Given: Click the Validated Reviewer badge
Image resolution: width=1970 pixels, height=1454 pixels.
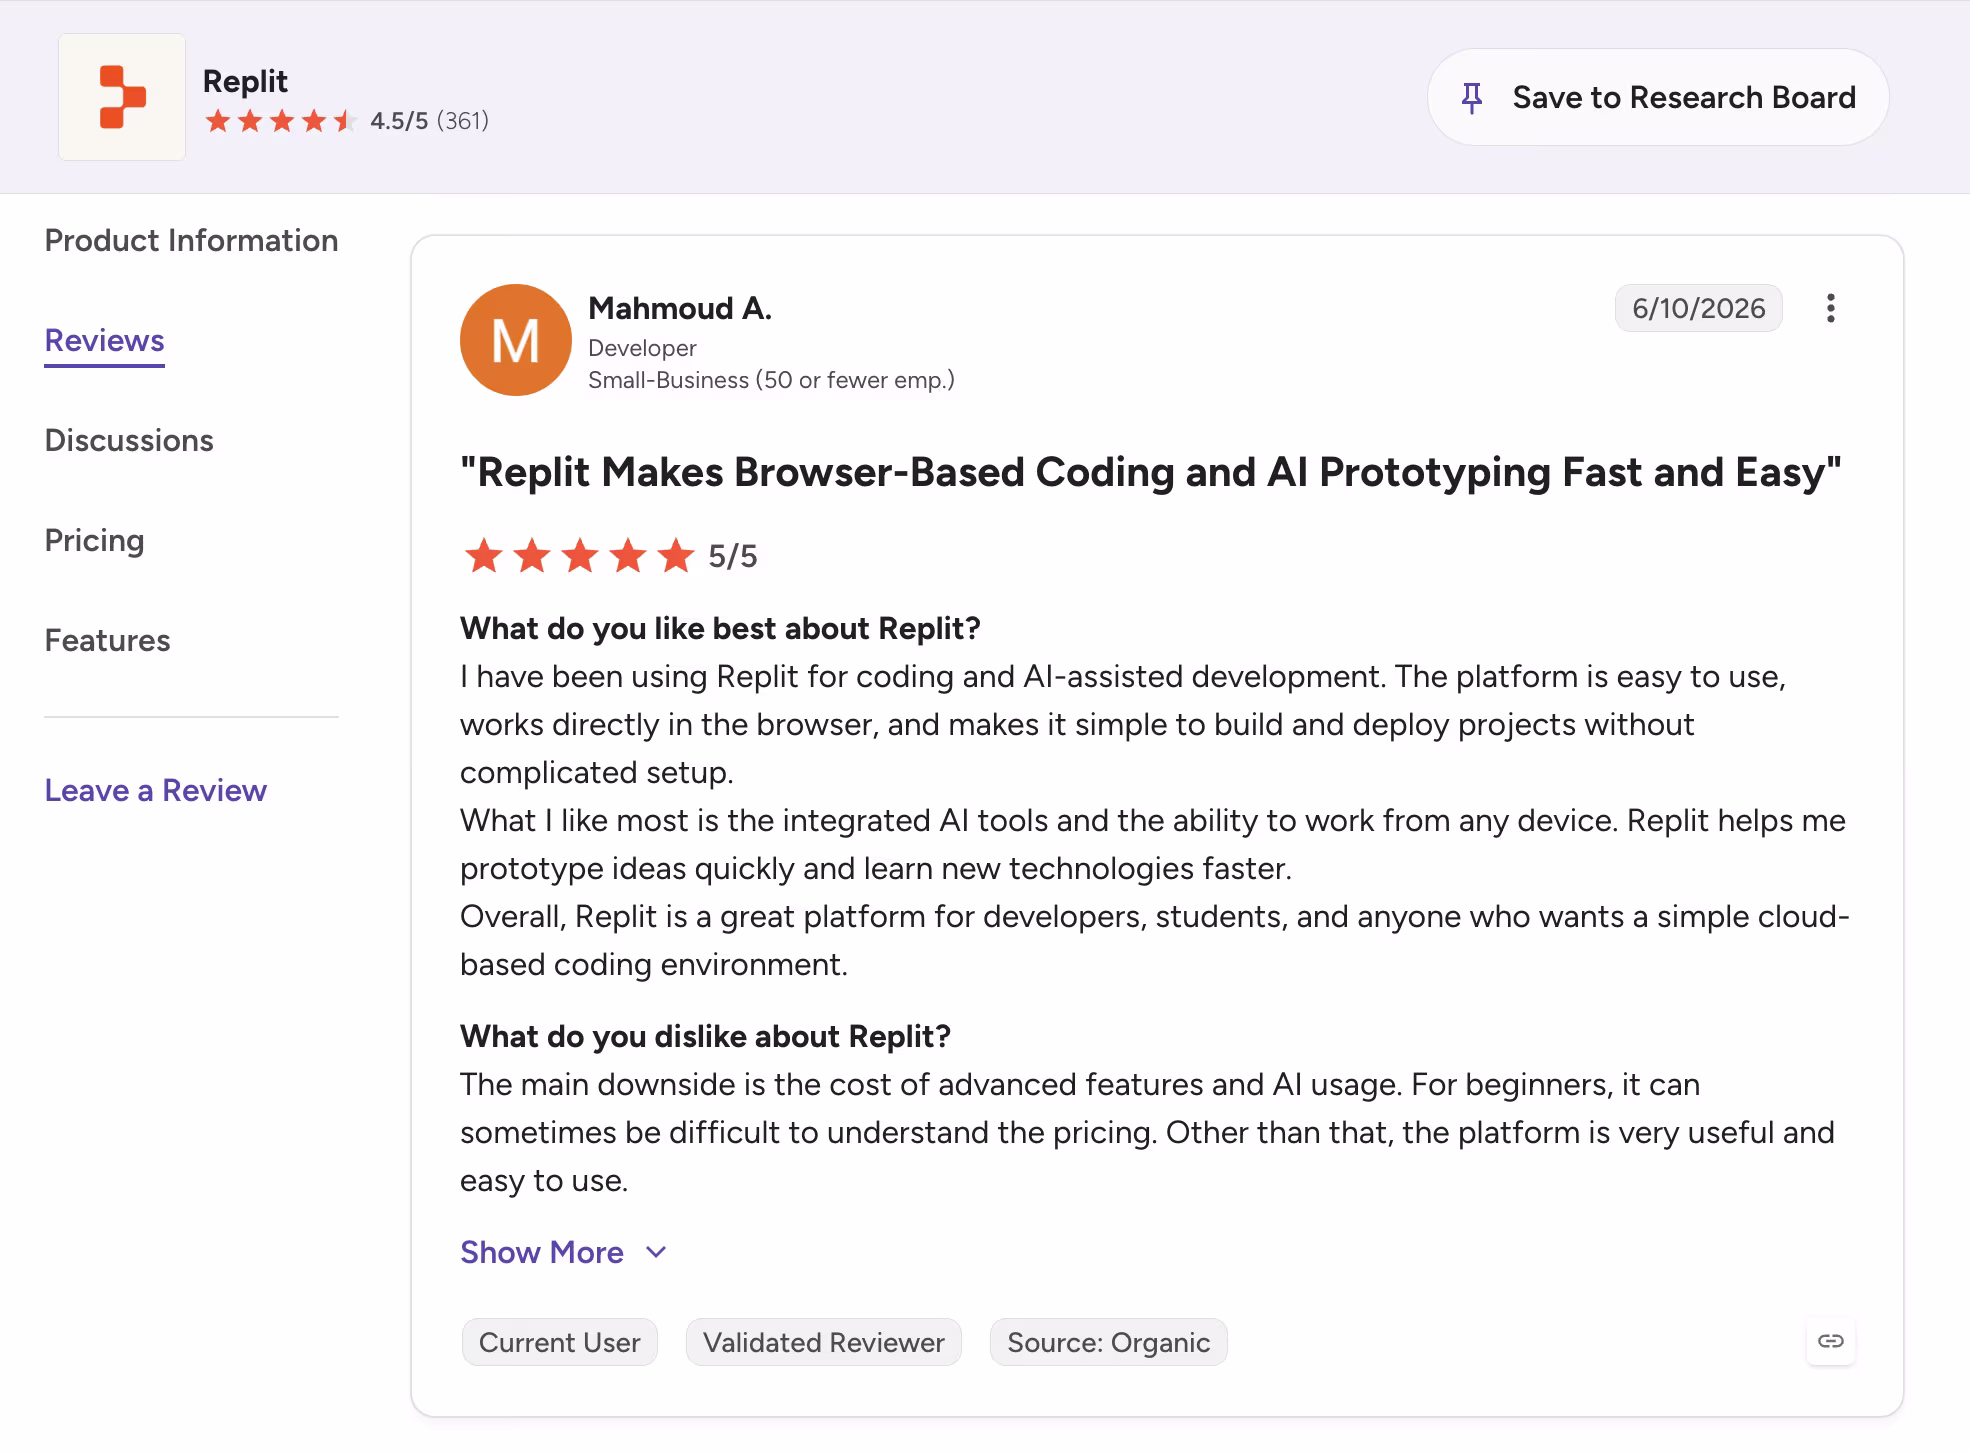Looking at the screenshot, I should click(823, 1342).
